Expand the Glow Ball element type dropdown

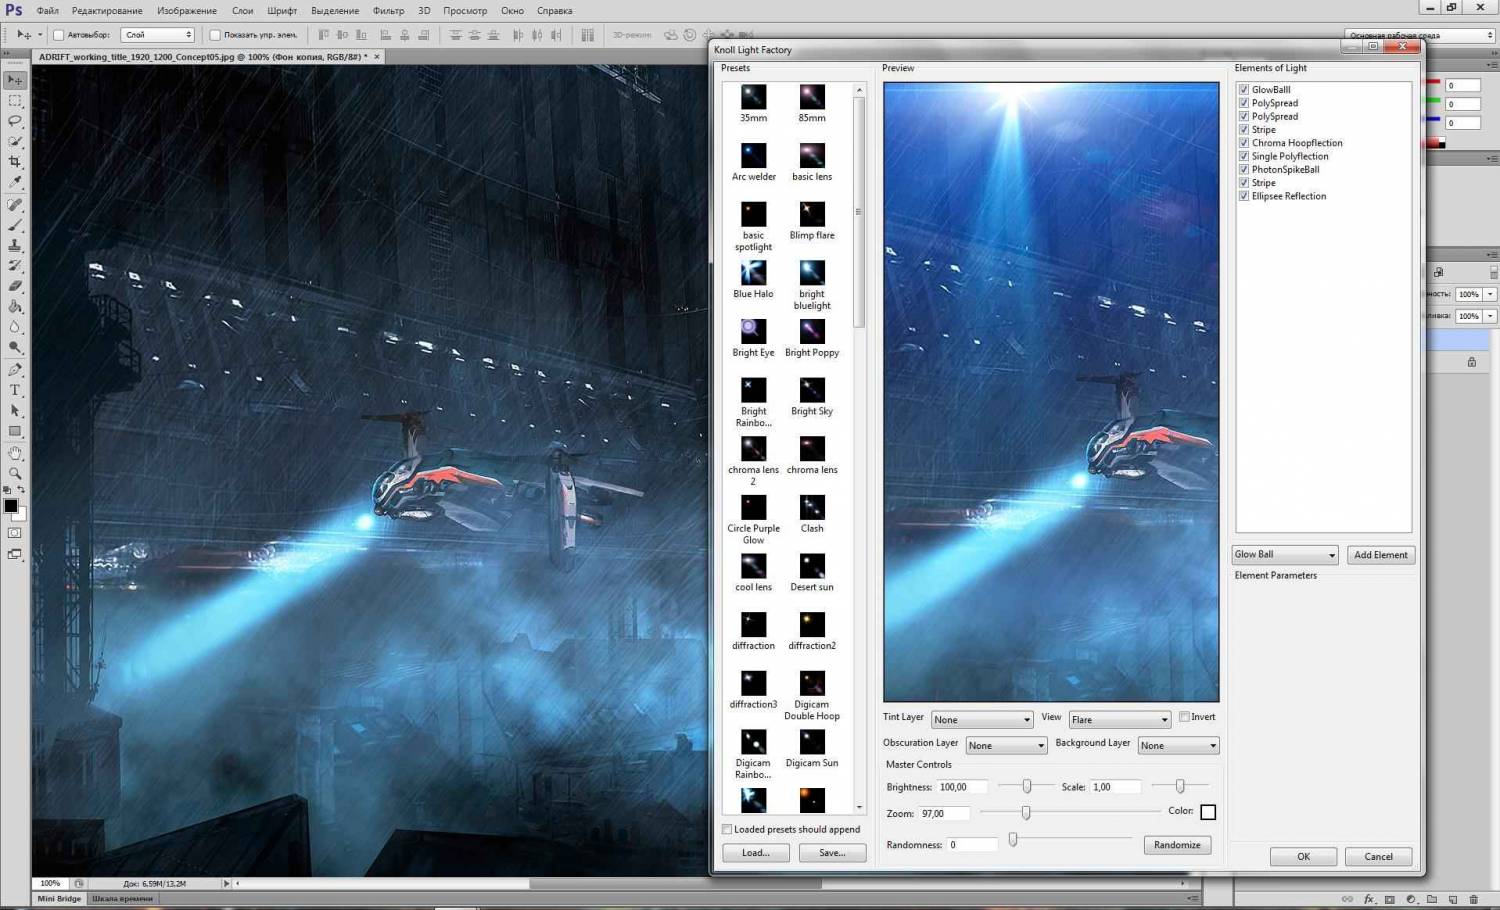1285,555
